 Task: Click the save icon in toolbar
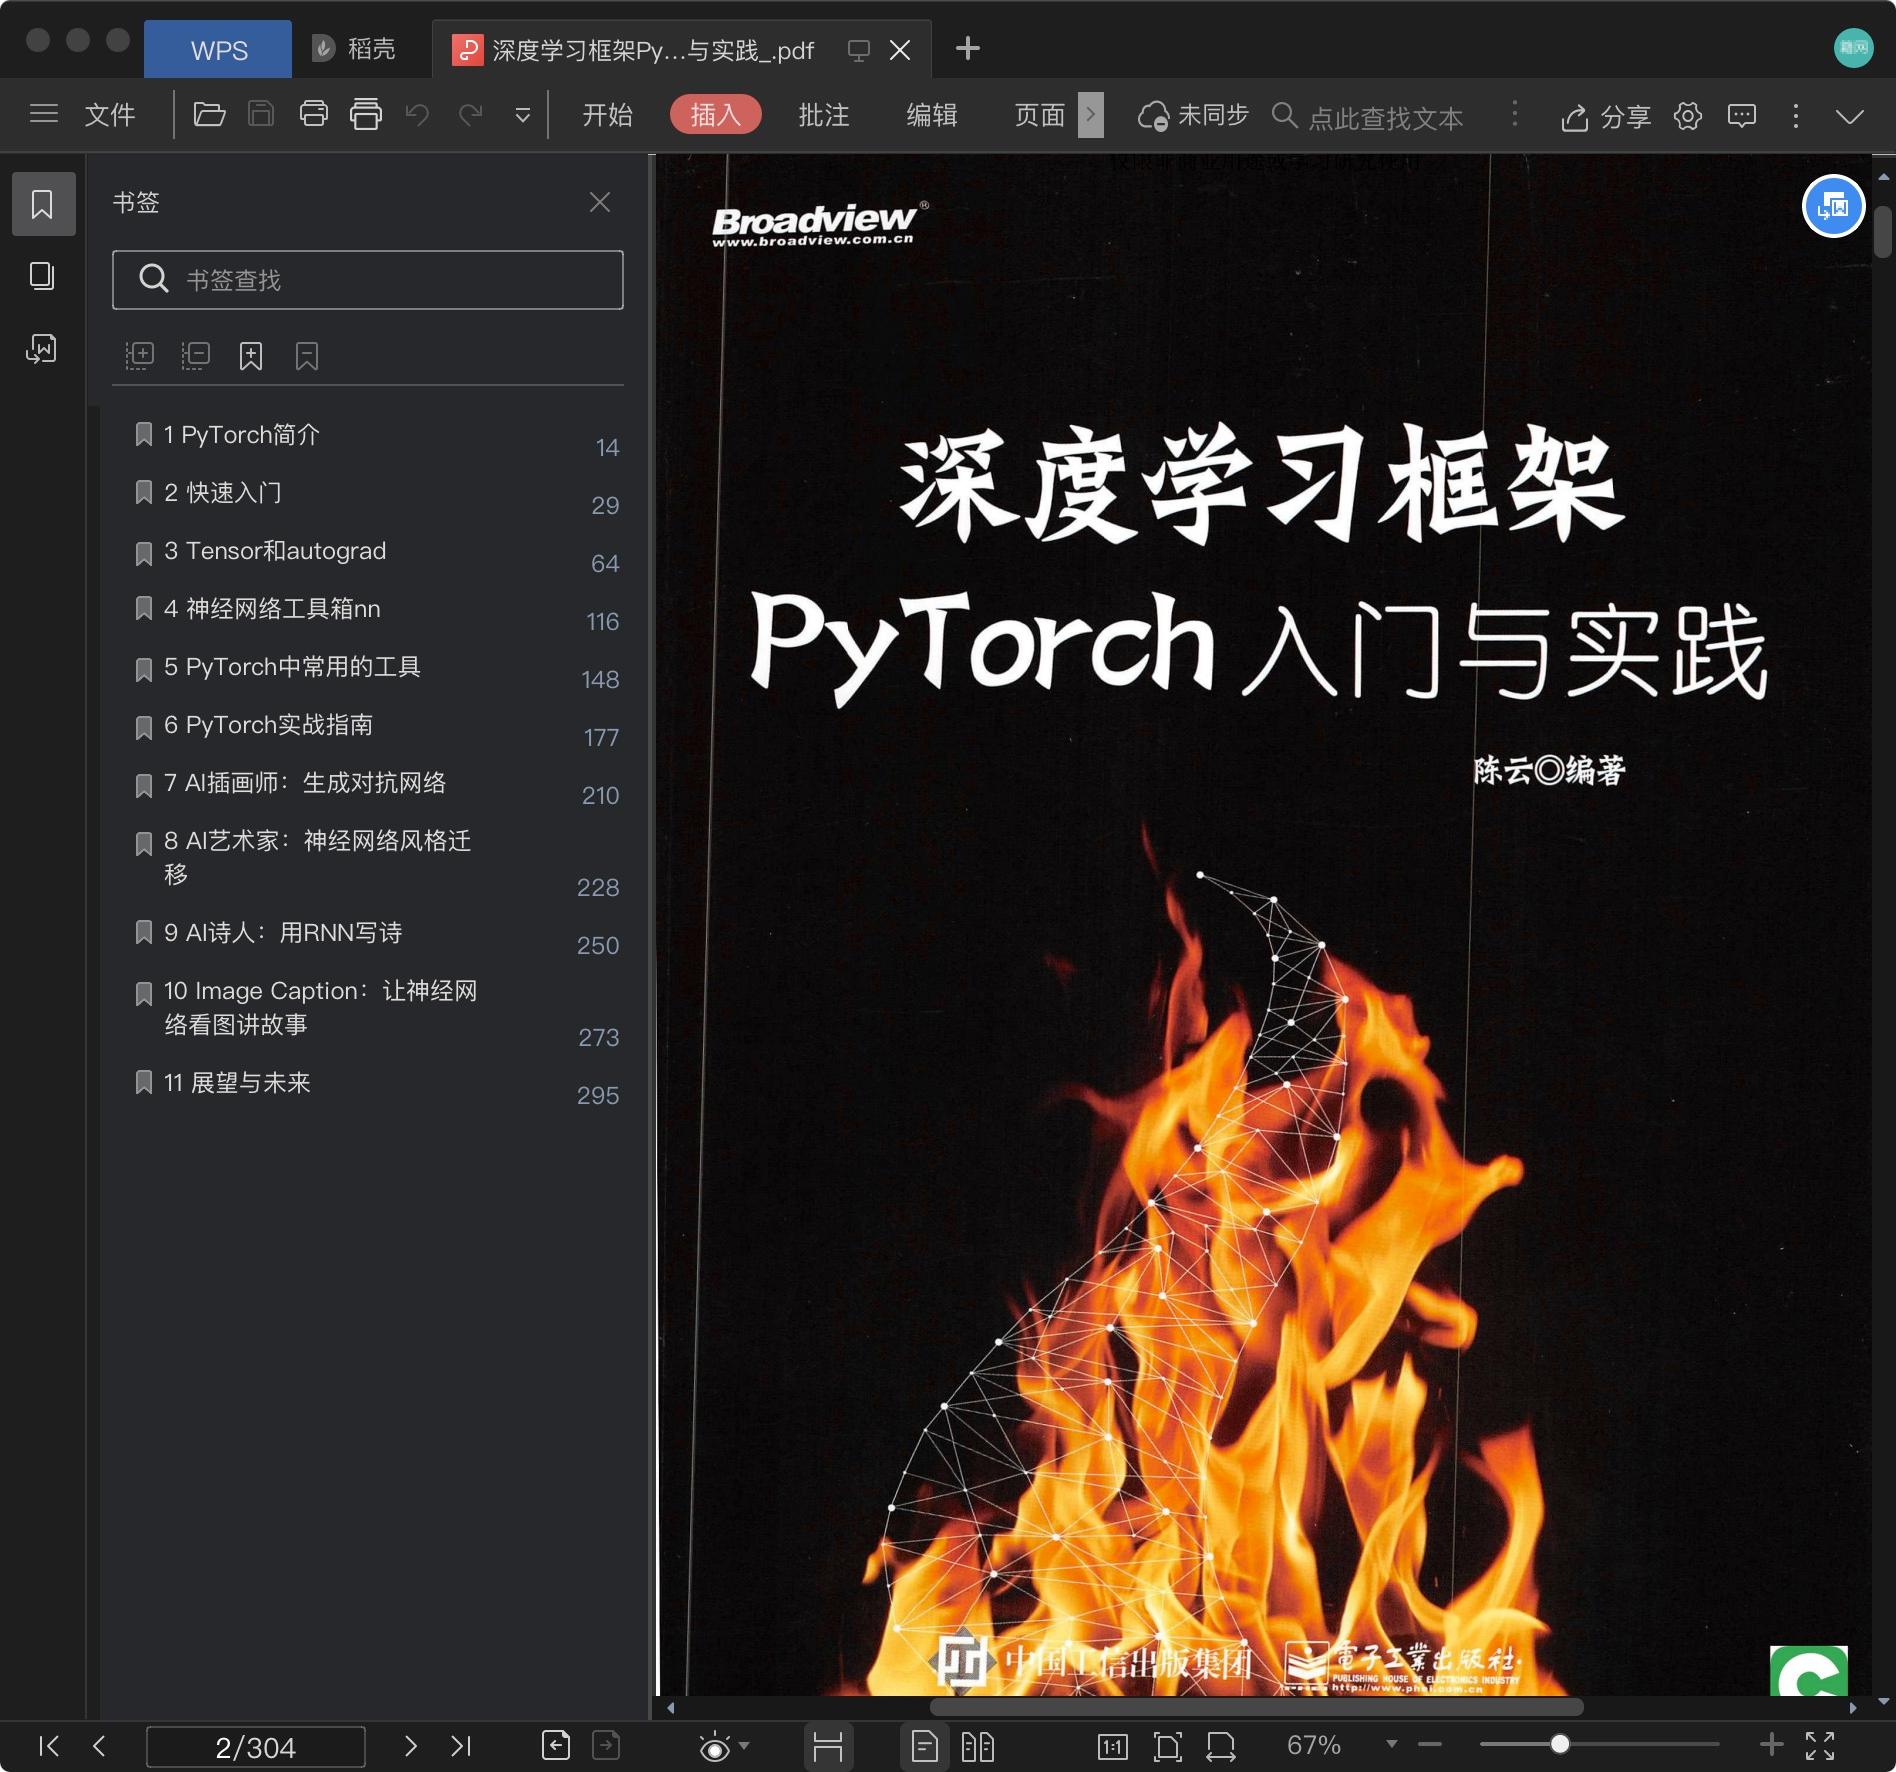pos(261,115)
